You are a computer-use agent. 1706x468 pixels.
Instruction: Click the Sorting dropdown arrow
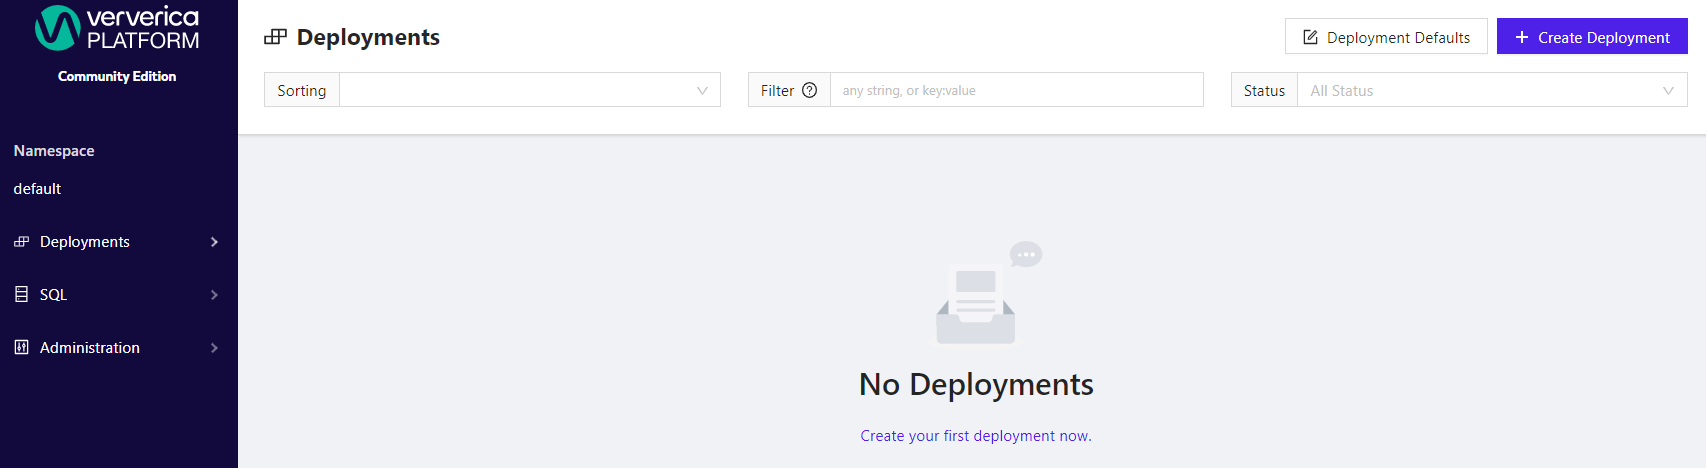(x=702, y=90)
